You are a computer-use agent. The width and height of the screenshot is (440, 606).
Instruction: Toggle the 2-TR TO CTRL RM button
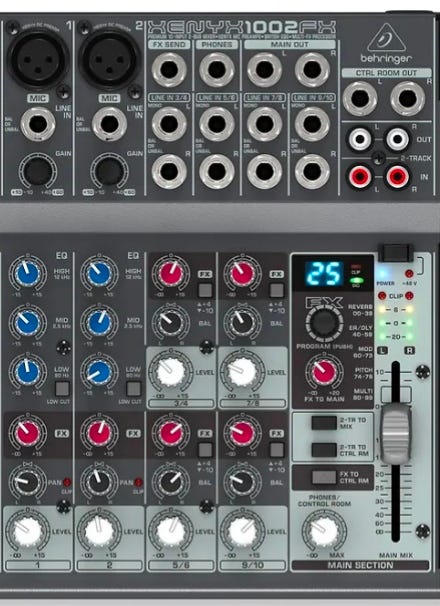point(324,450)
